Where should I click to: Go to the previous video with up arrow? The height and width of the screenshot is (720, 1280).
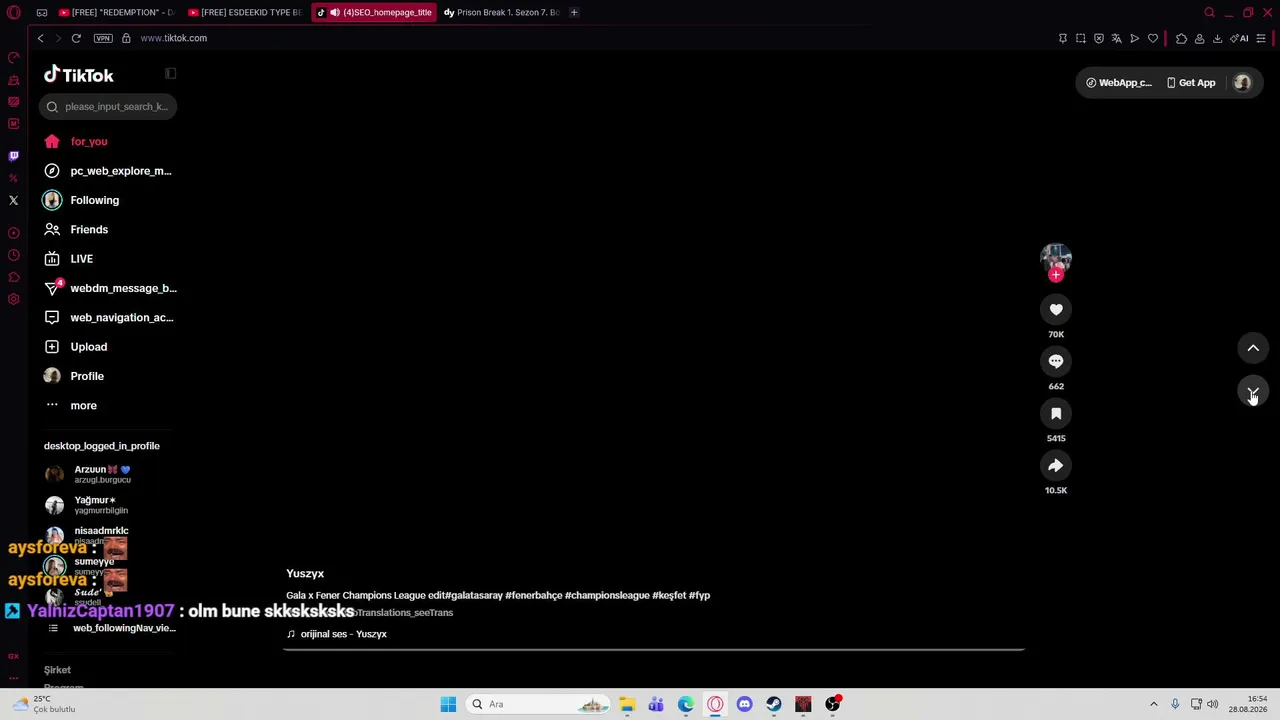1253,348
